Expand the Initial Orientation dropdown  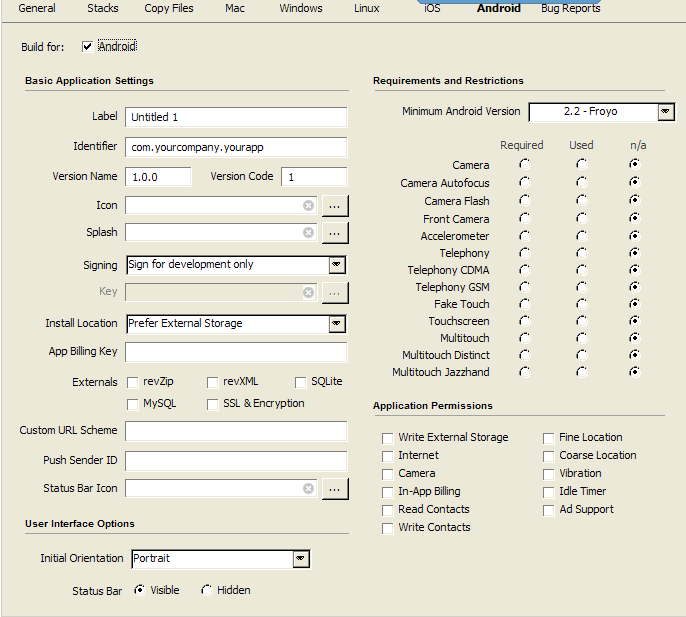click(301, 559)
